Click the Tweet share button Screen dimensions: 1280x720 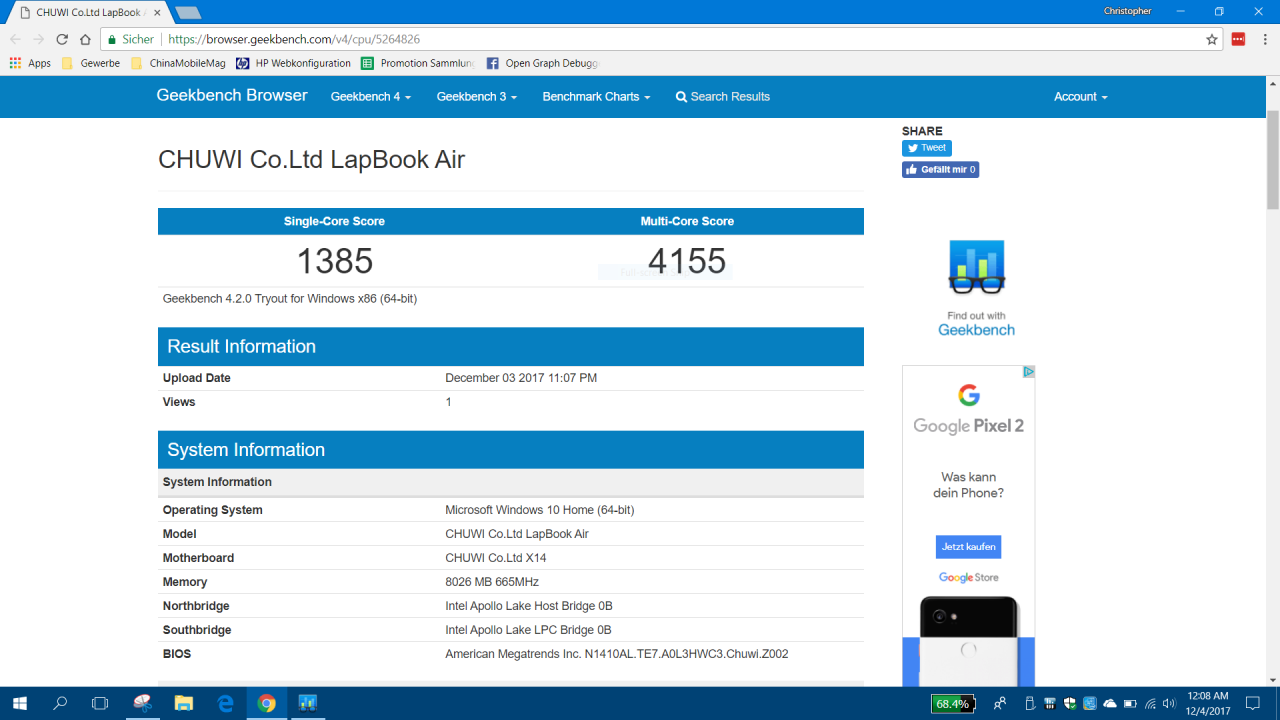[927, 148]
